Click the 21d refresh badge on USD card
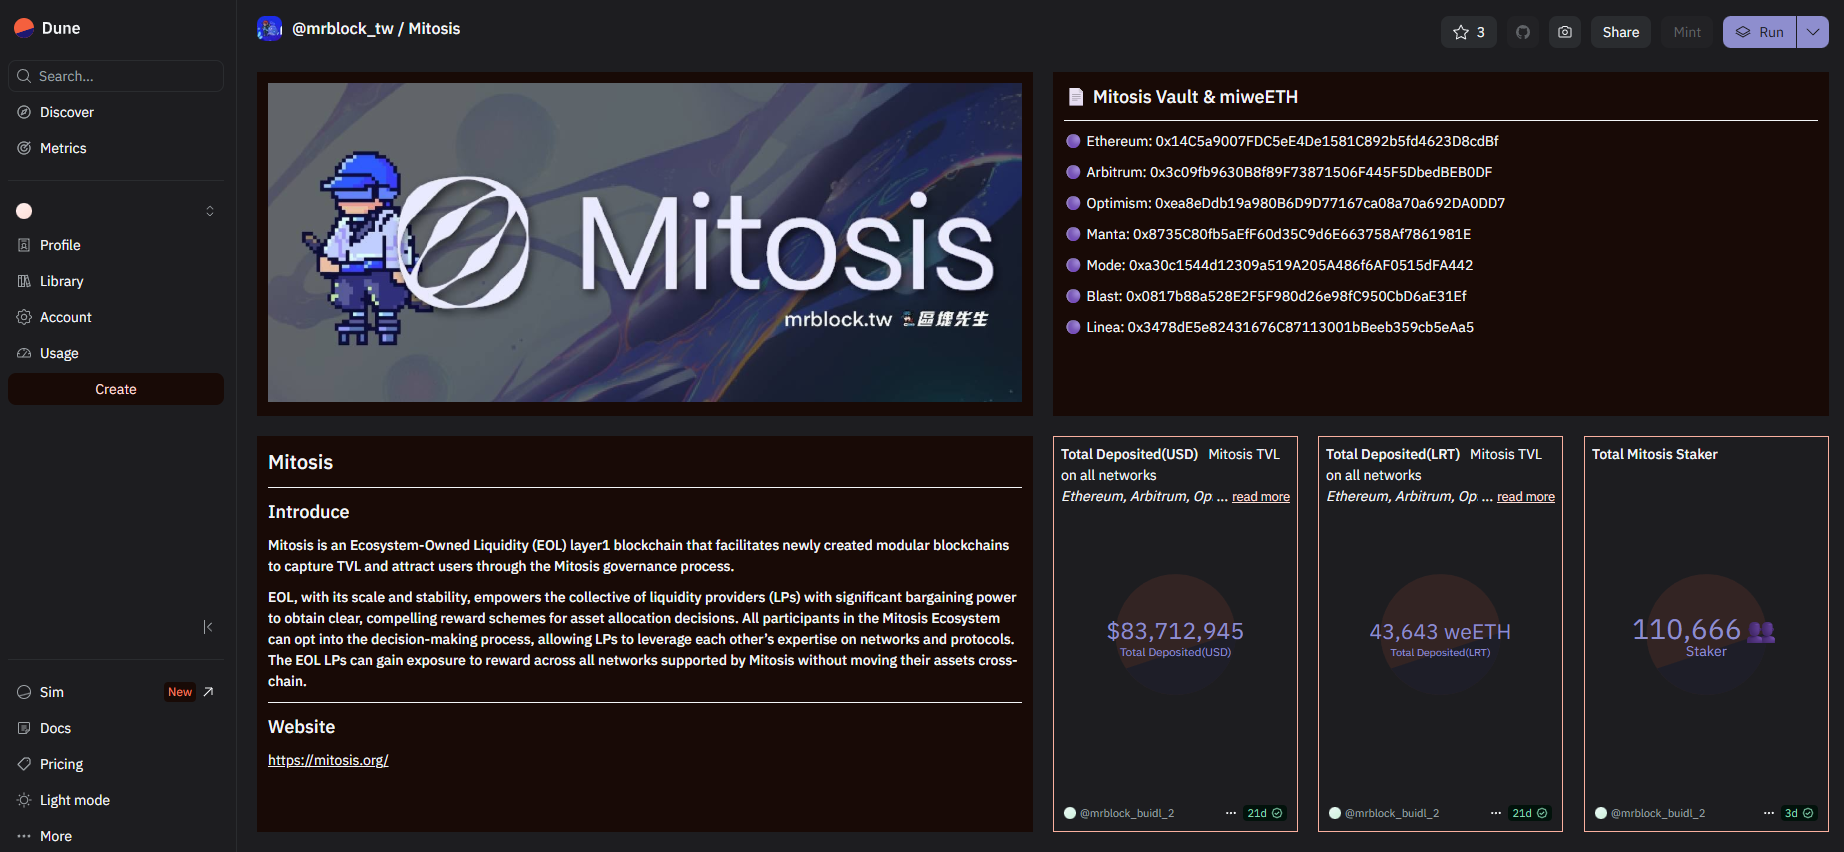The width and height of the screenshot is (1844, 852). (x=1264, y=813)
